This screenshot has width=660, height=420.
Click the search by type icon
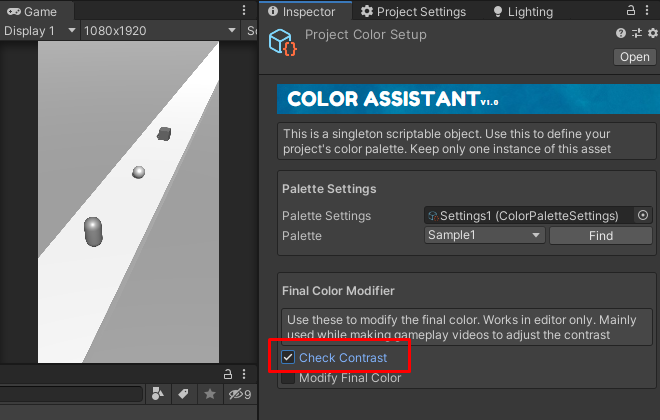point(158,394)
